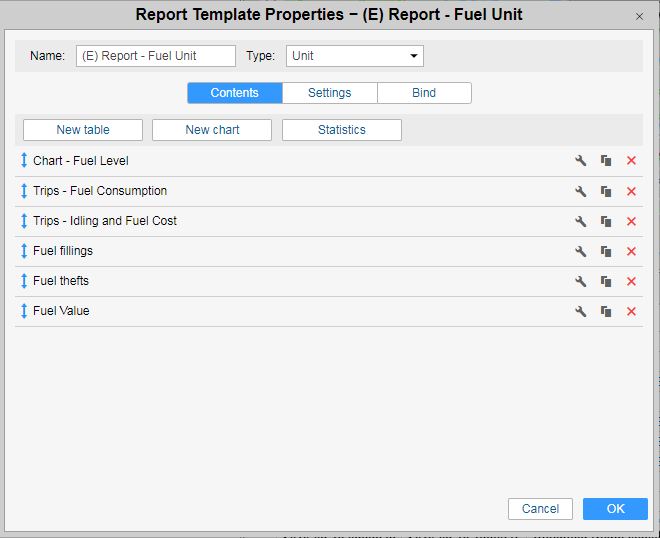Edit Fuel fillings table properties via wrench
This screenshot has height=538, width=660.
click(580, 251)
